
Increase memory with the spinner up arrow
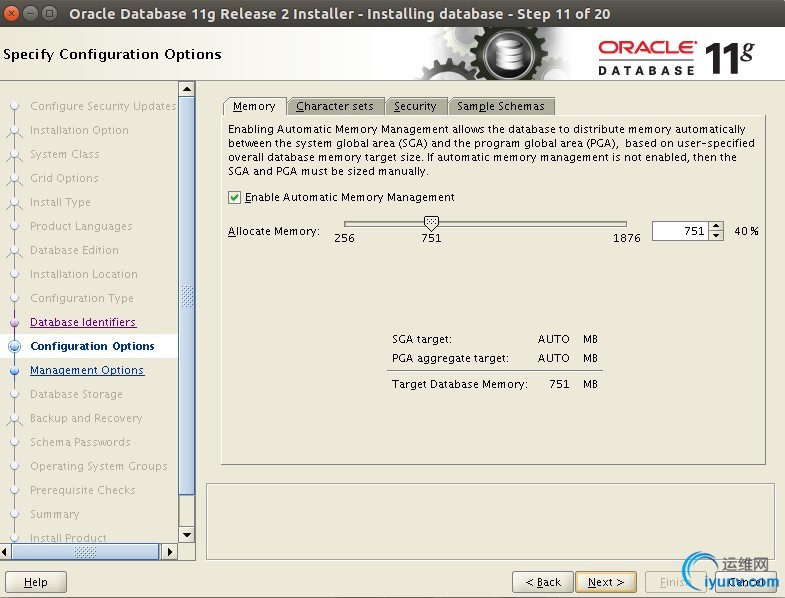pos(716,226)
